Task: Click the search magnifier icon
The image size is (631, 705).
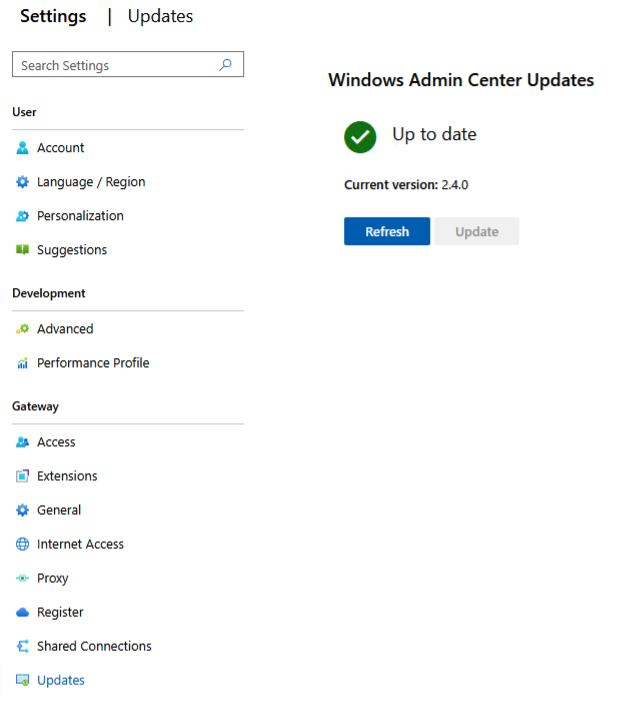Action: (x=226, y=65)
